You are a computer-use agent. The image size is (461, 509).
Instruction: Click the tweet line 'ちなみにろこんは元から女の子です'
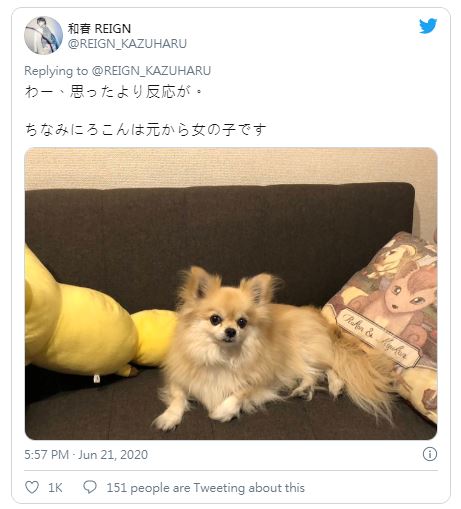tap(146, 130)
